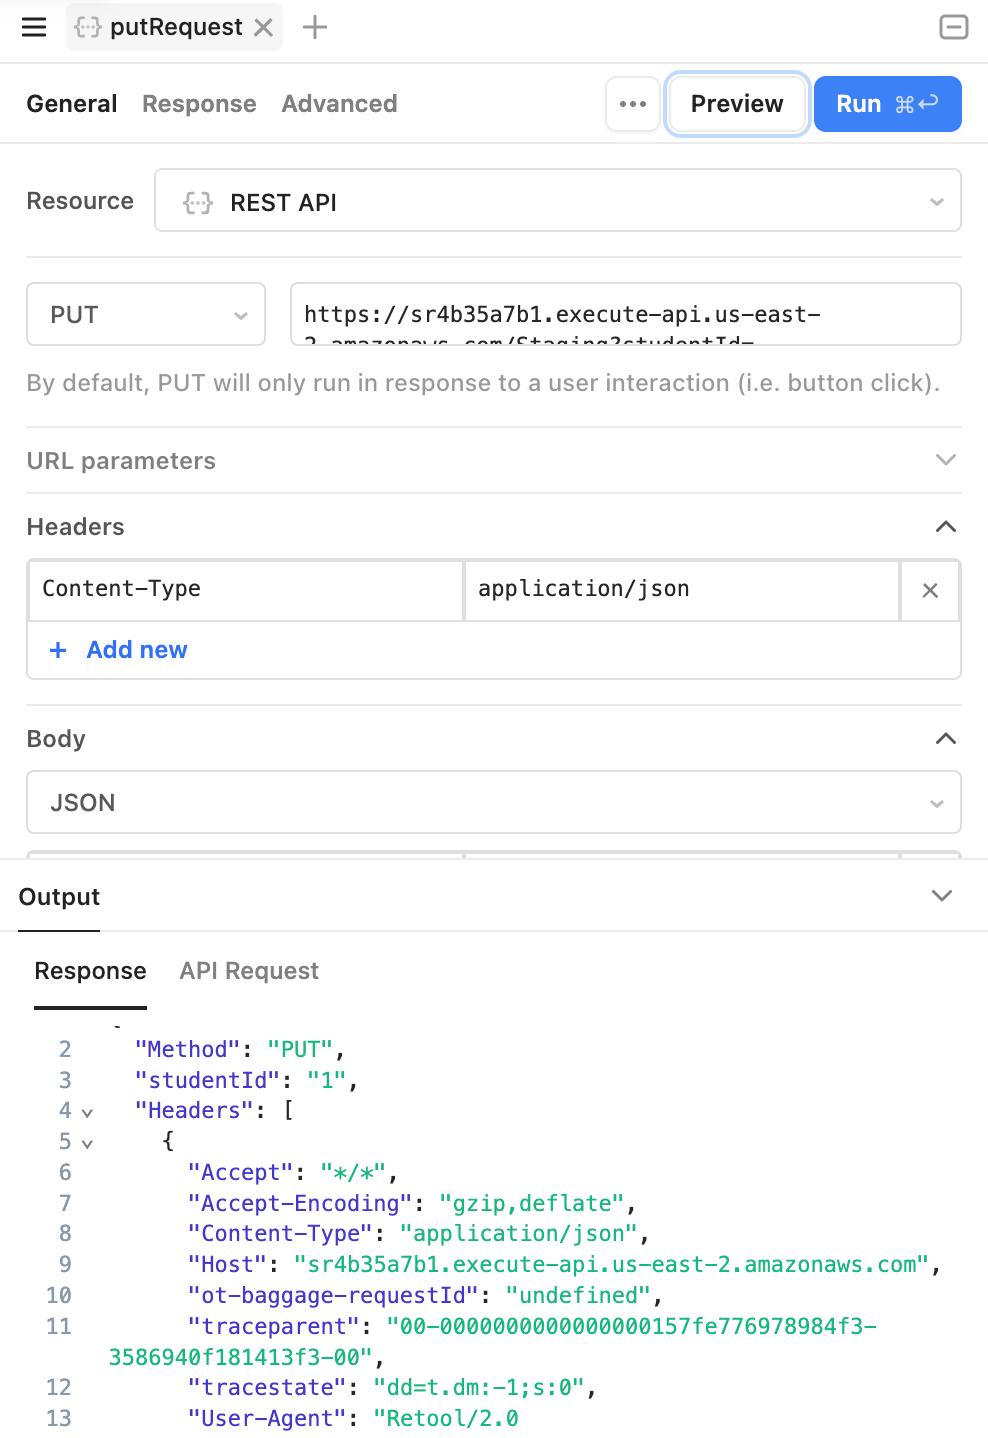988x1438 pixels.
Task: Fold the Headers array on line 4
Action: pyautogui.click(x=87, y=1112)
